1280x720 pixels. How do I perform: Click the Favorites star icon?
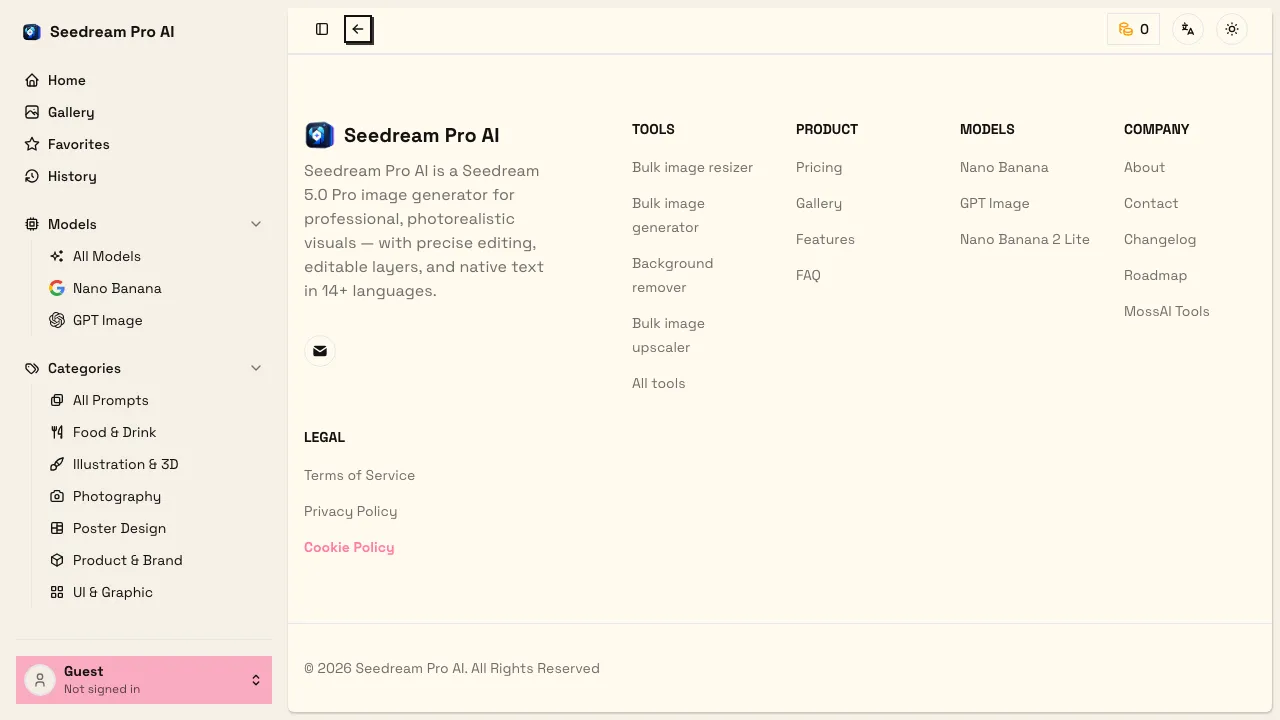tap(32, 144)
